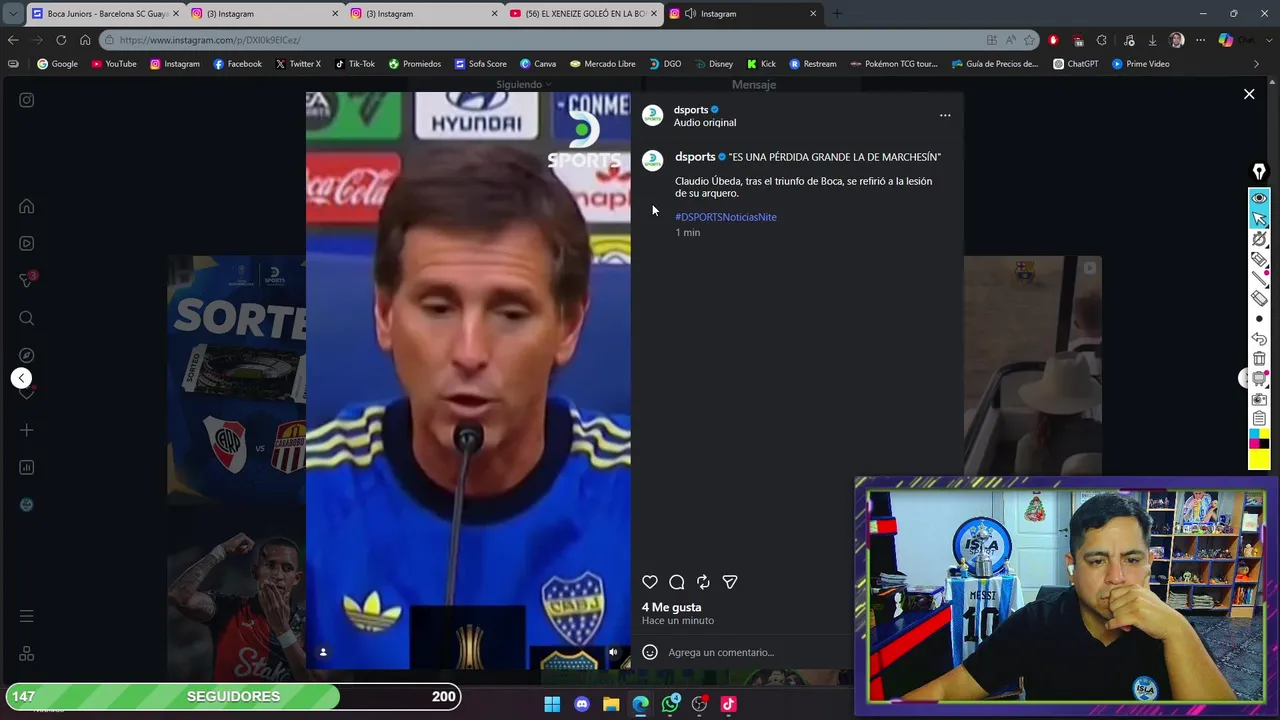Select the eraser tool in annotation bar

(1259, 299)
